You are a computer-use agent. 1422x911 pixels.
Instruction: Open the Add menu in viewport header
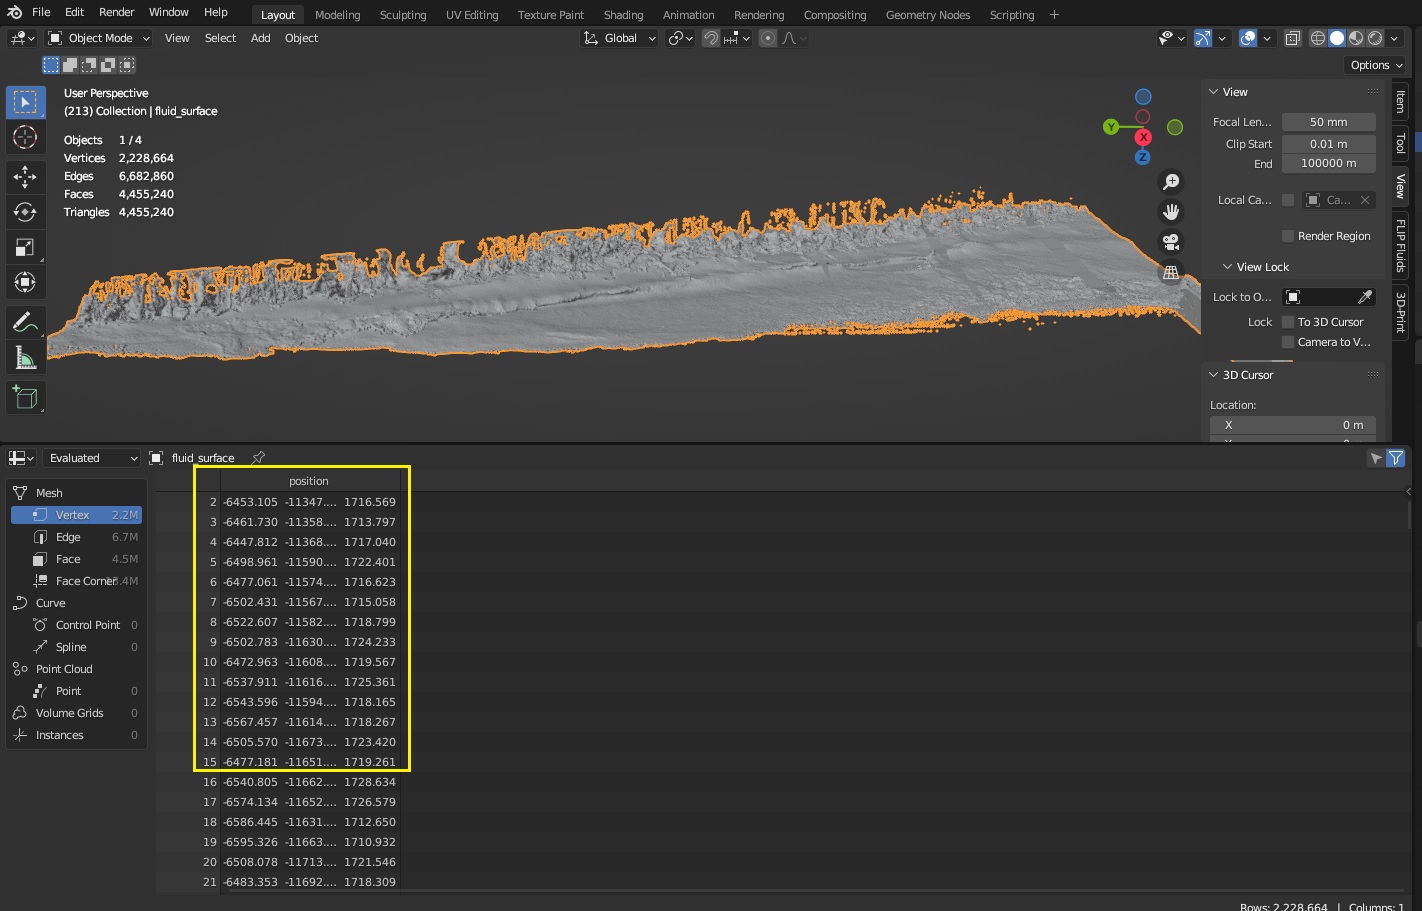[x=260, y=38]
